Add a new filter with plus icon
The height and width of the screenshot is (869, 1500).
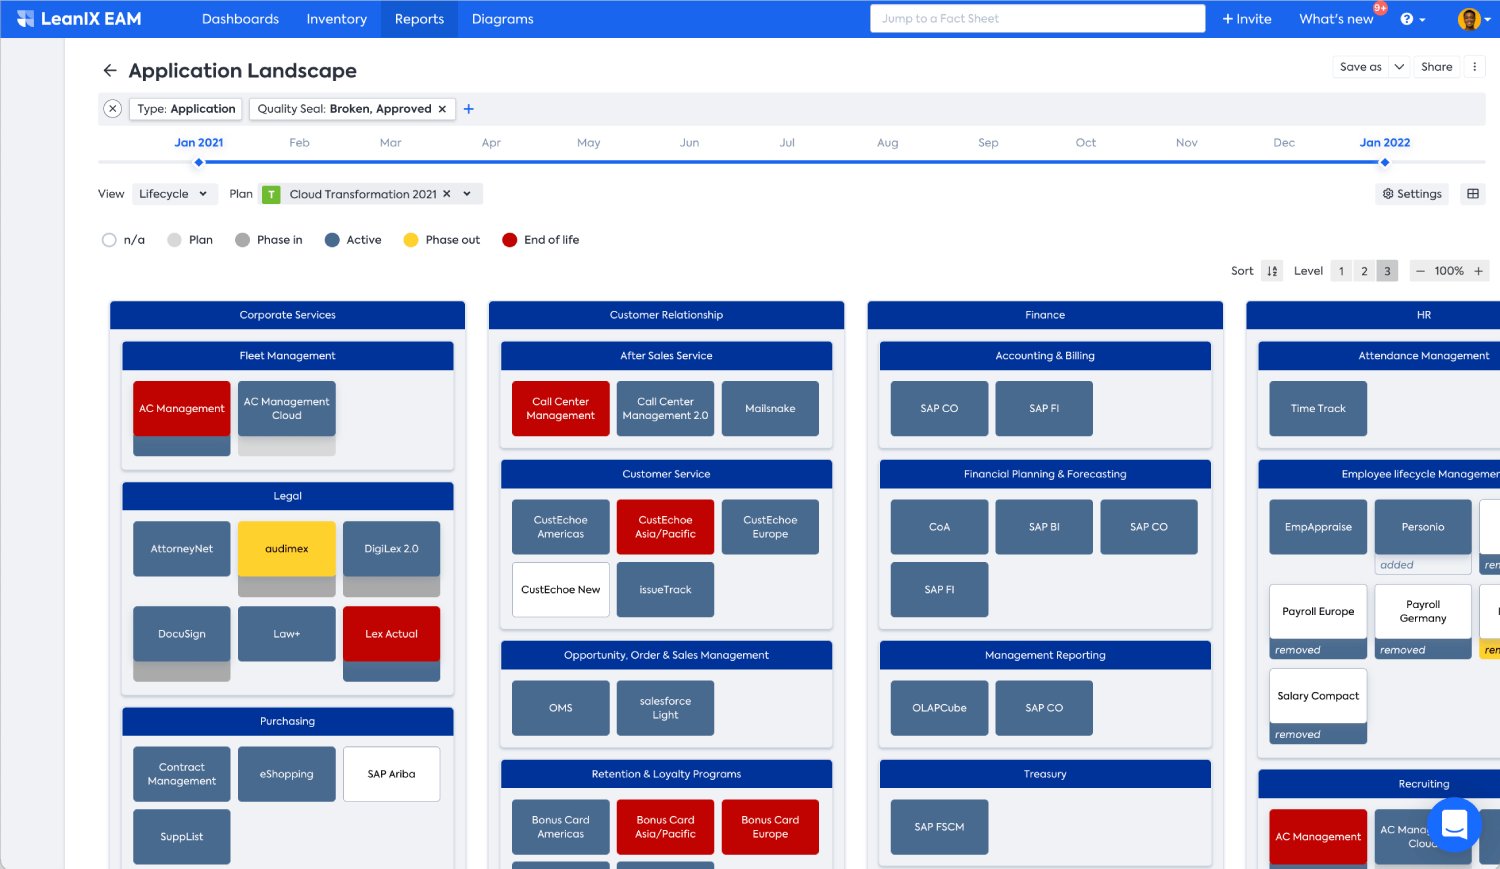(468, 109)
